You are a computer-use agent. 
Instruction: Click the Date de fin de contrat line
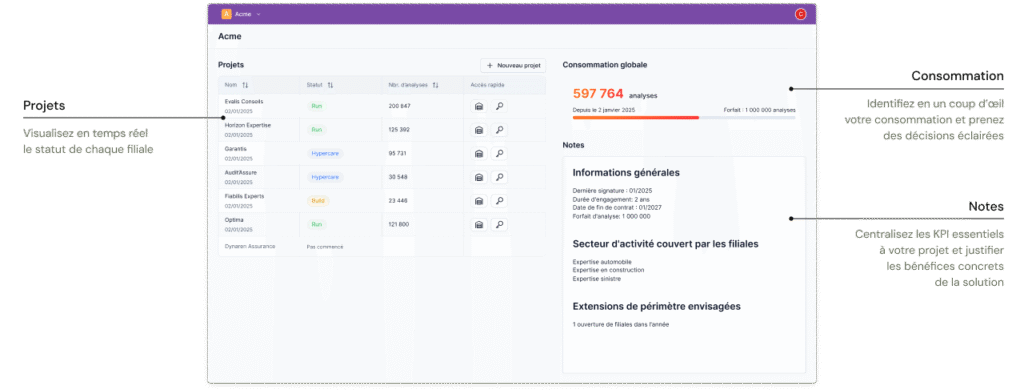[x=617, y=208]
